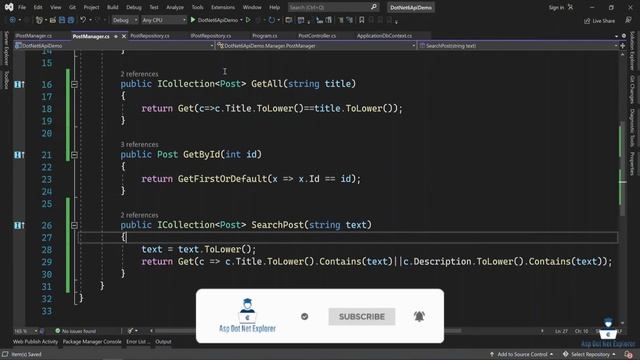Click 3 references link above GetById

click(139, 144)
